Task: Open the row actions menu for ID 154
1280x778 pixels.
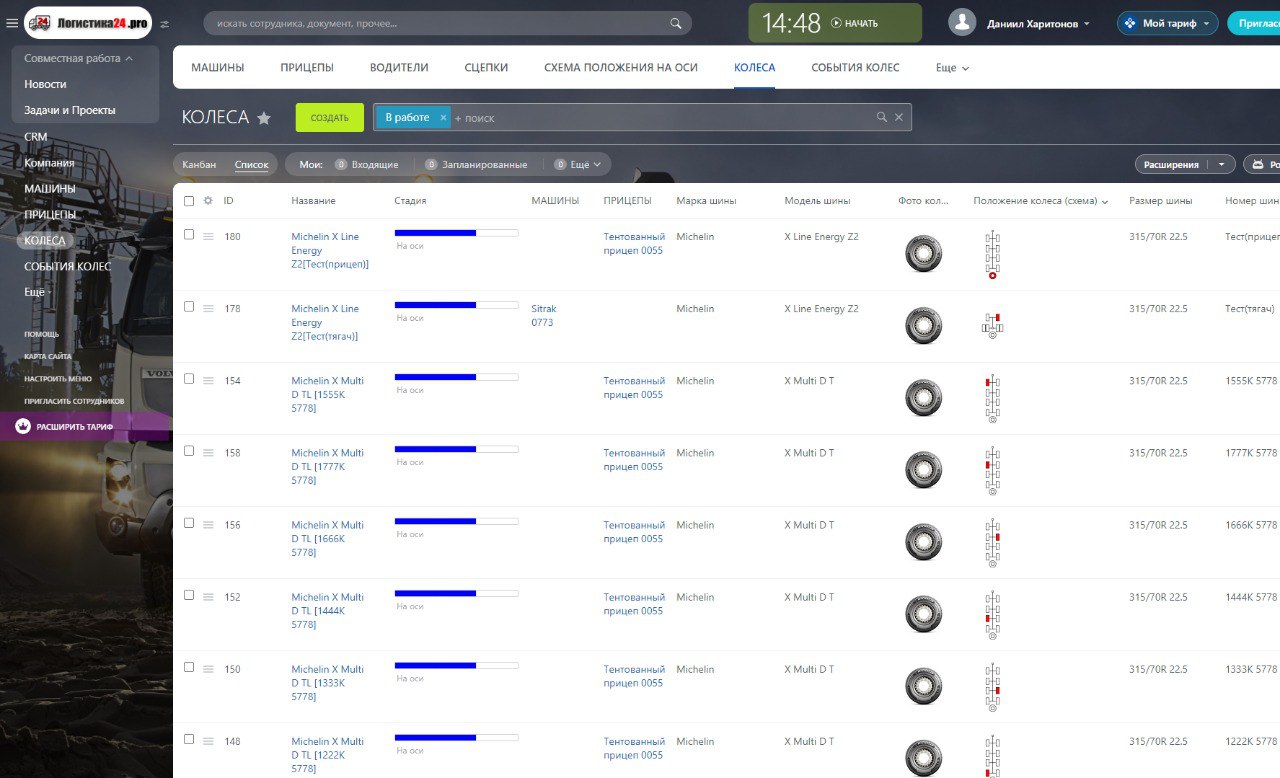Action: coord(208,381)
